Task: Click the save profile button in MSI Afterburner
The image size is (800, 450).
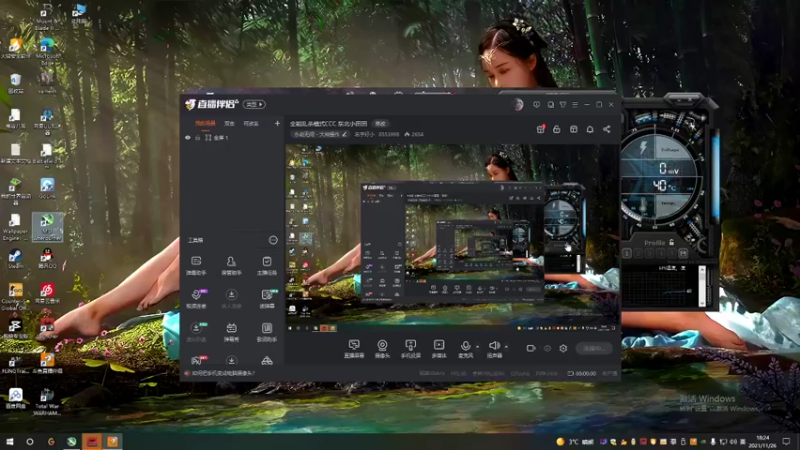Action: 684,253
